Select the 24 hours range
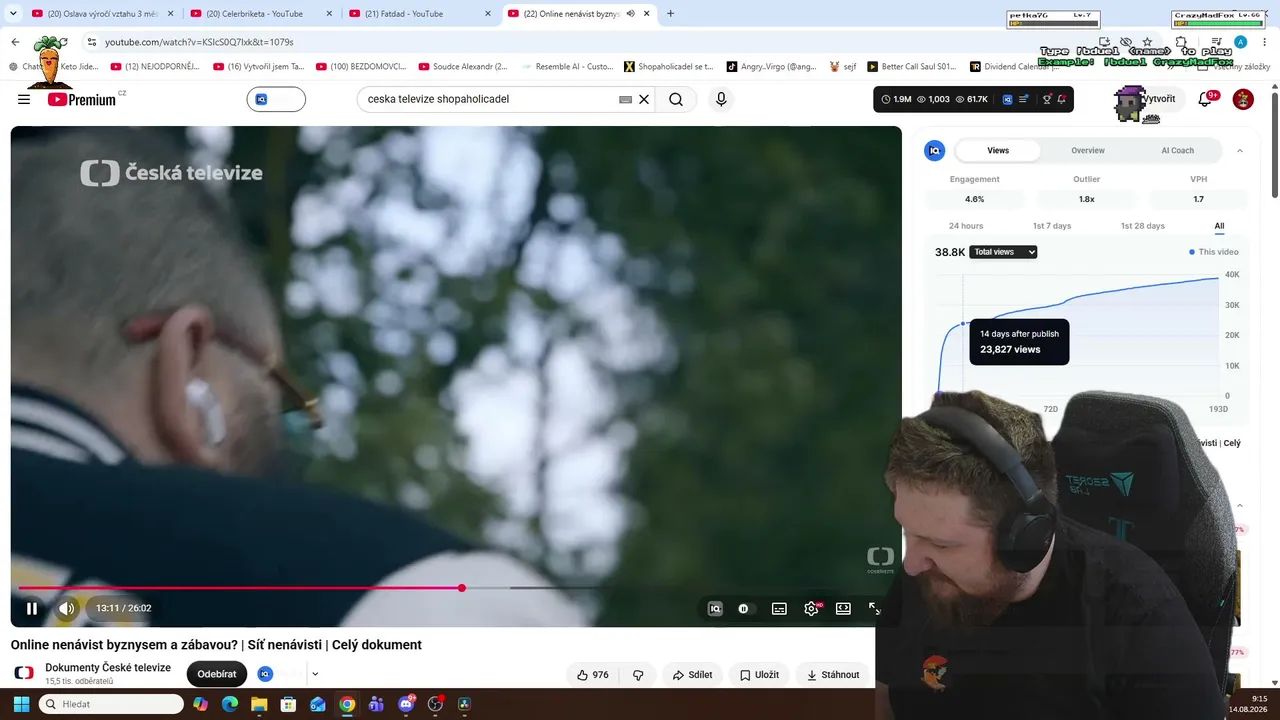This screenshot has height=720, width=1280. pos(966,226)
